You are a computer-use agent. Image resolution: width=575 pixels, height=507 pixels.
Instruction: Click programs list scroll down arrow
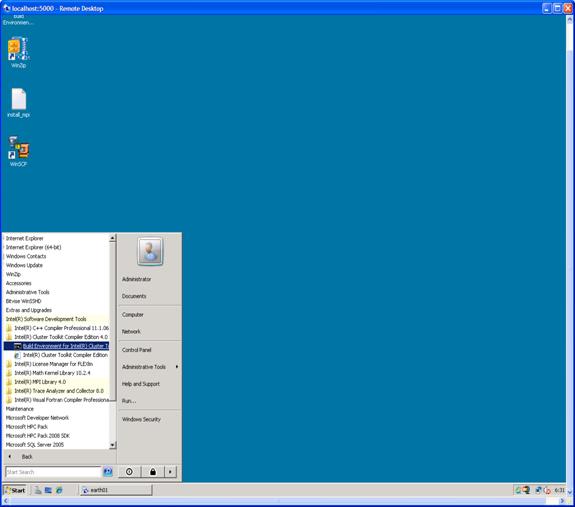coord(113,445)
